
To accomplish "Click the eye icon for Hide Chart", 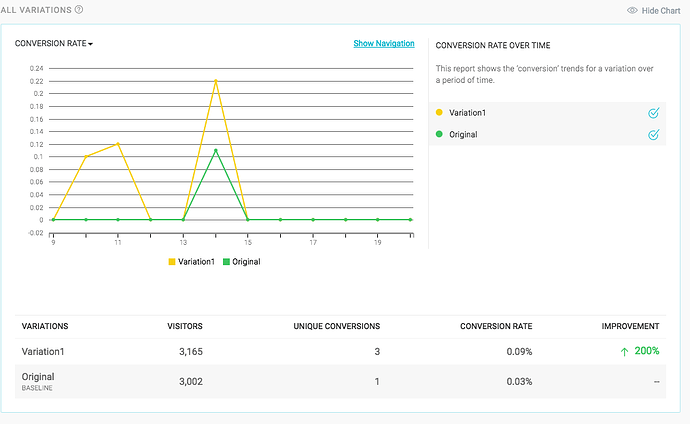I will pos(632,10).
